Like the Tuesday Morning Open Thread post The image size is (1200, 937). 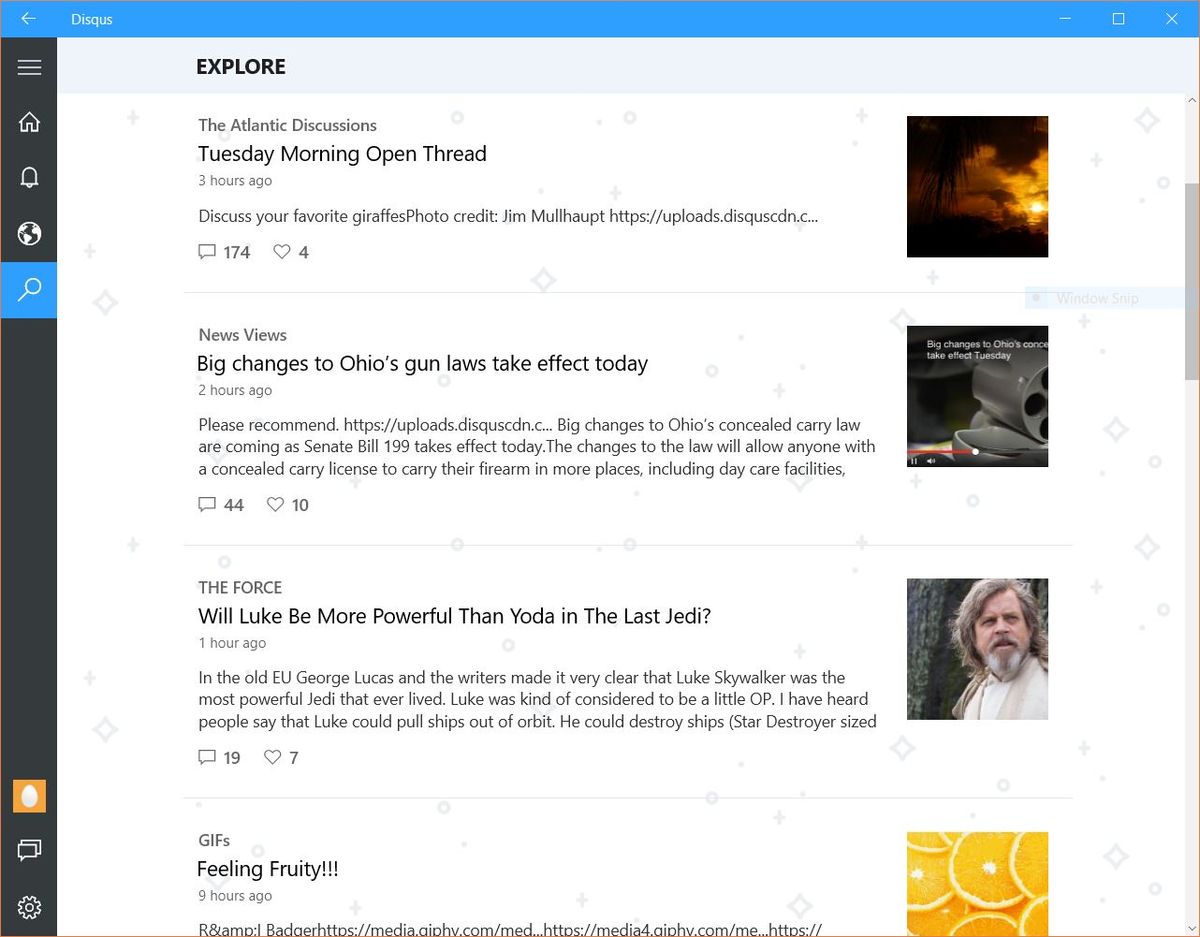(x=282, y=251)
